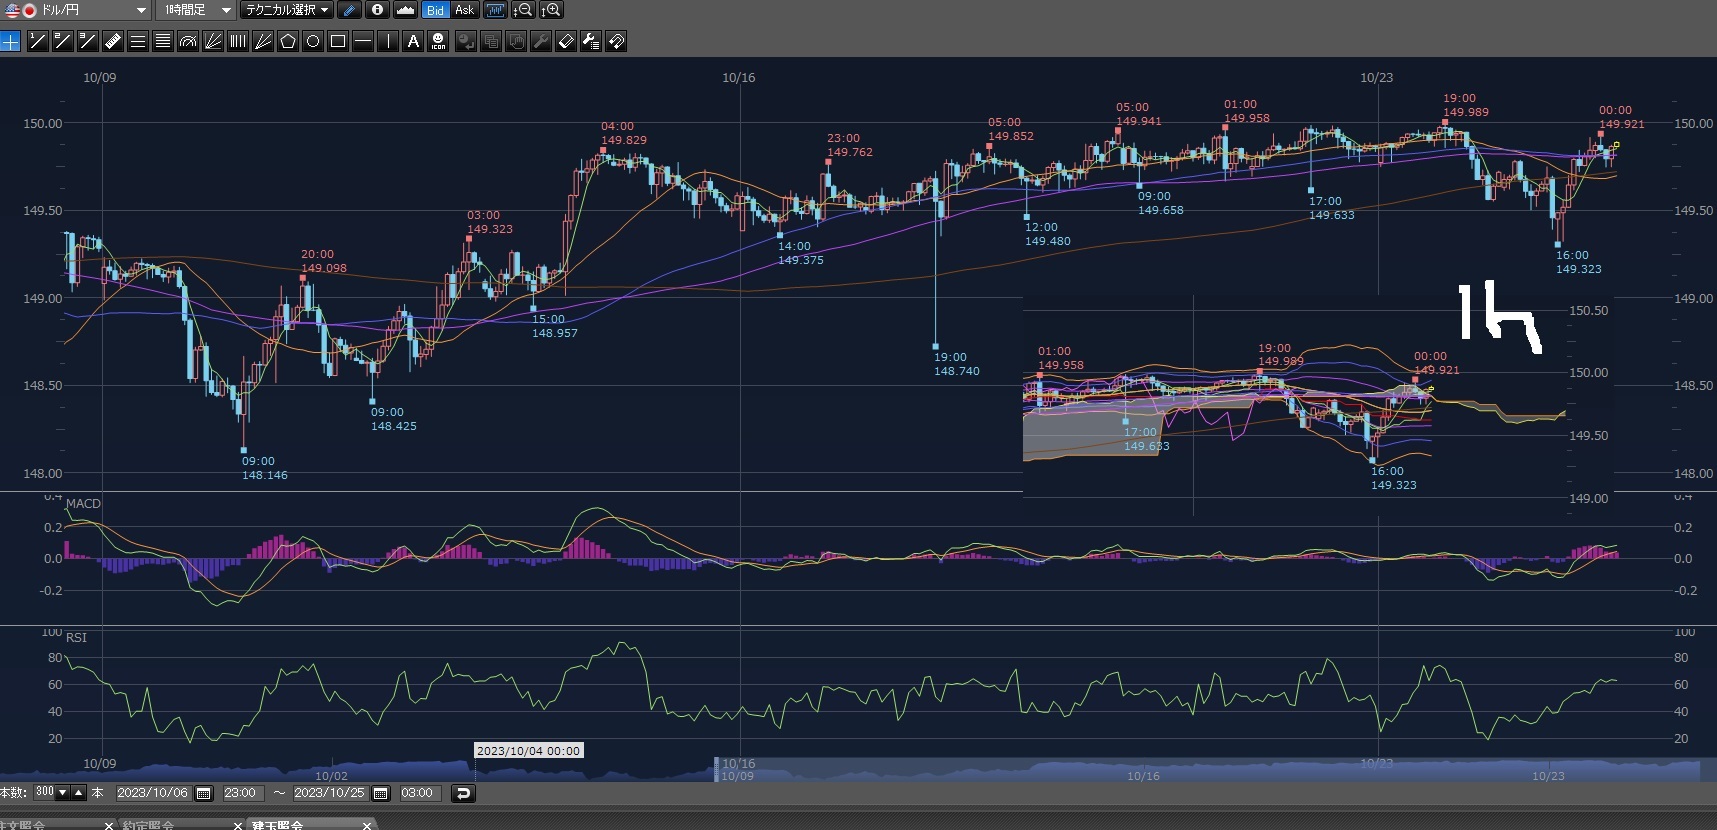Switch price display to Ask
This screenshot has width=1717, height=830.
(x=464, y=10)
